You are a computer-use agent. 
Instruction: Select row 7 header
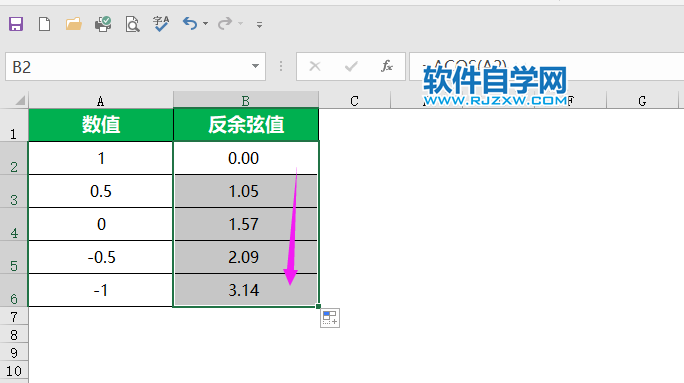[x=14, y=316]
